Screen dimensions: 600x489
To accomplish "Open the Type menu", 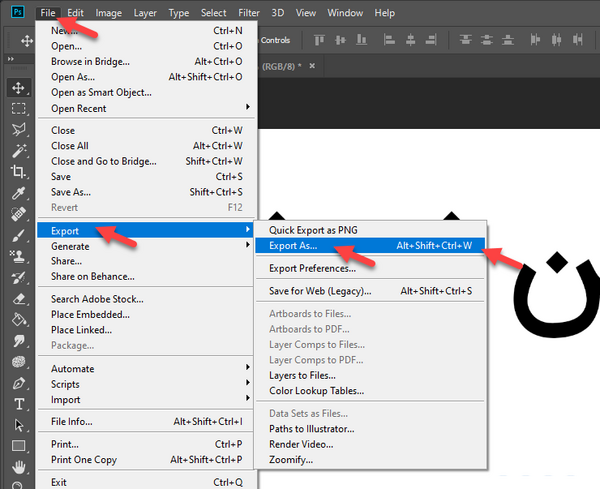I will pyautogui.click(x=179, y=13).
